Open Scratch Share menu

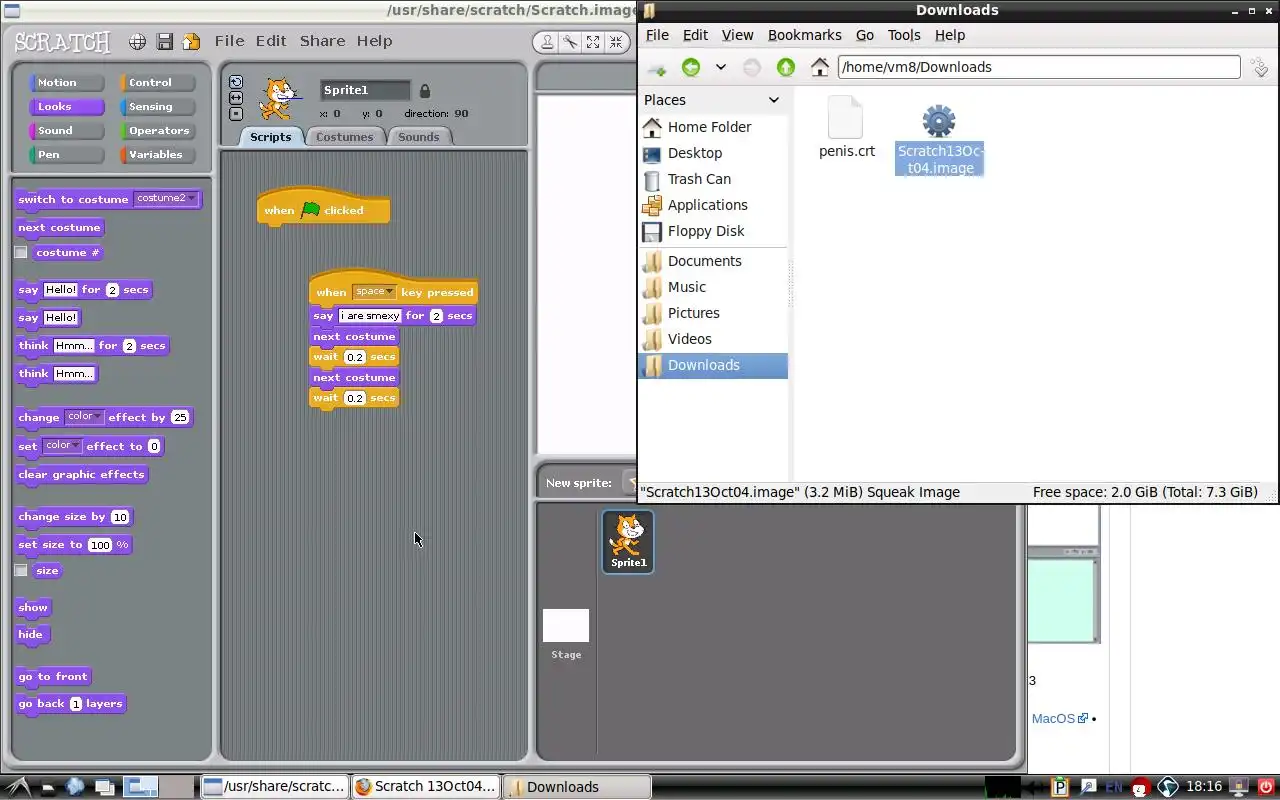click(x=322, y=41)
